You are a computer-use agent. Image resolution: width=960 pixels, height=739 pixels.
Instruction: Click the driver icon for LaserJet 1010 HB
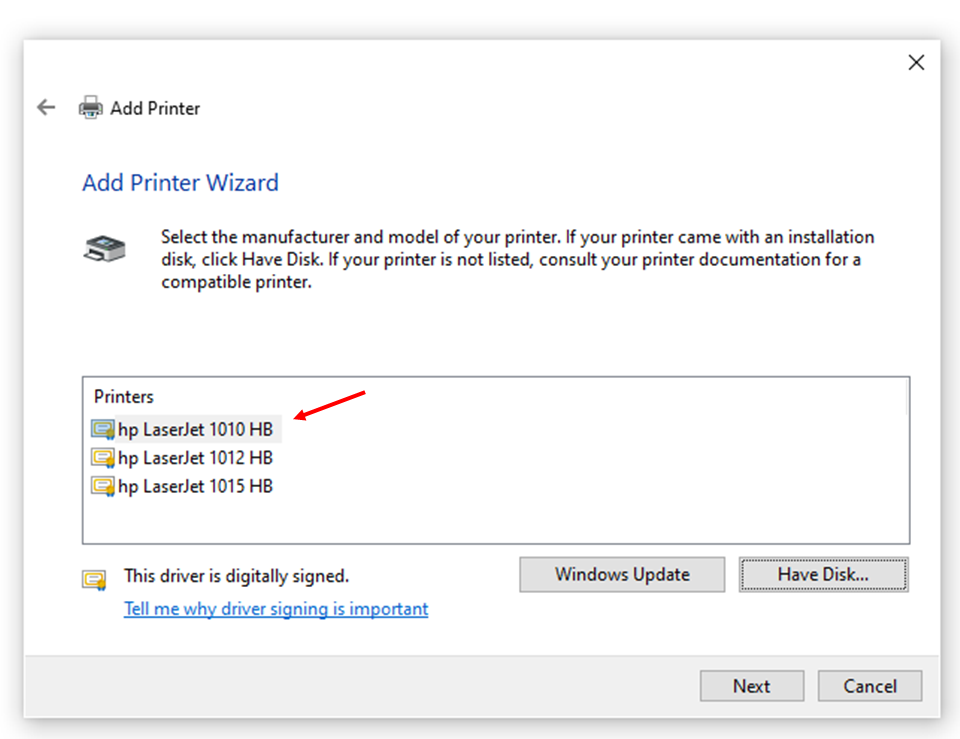(x=103, y=429)
